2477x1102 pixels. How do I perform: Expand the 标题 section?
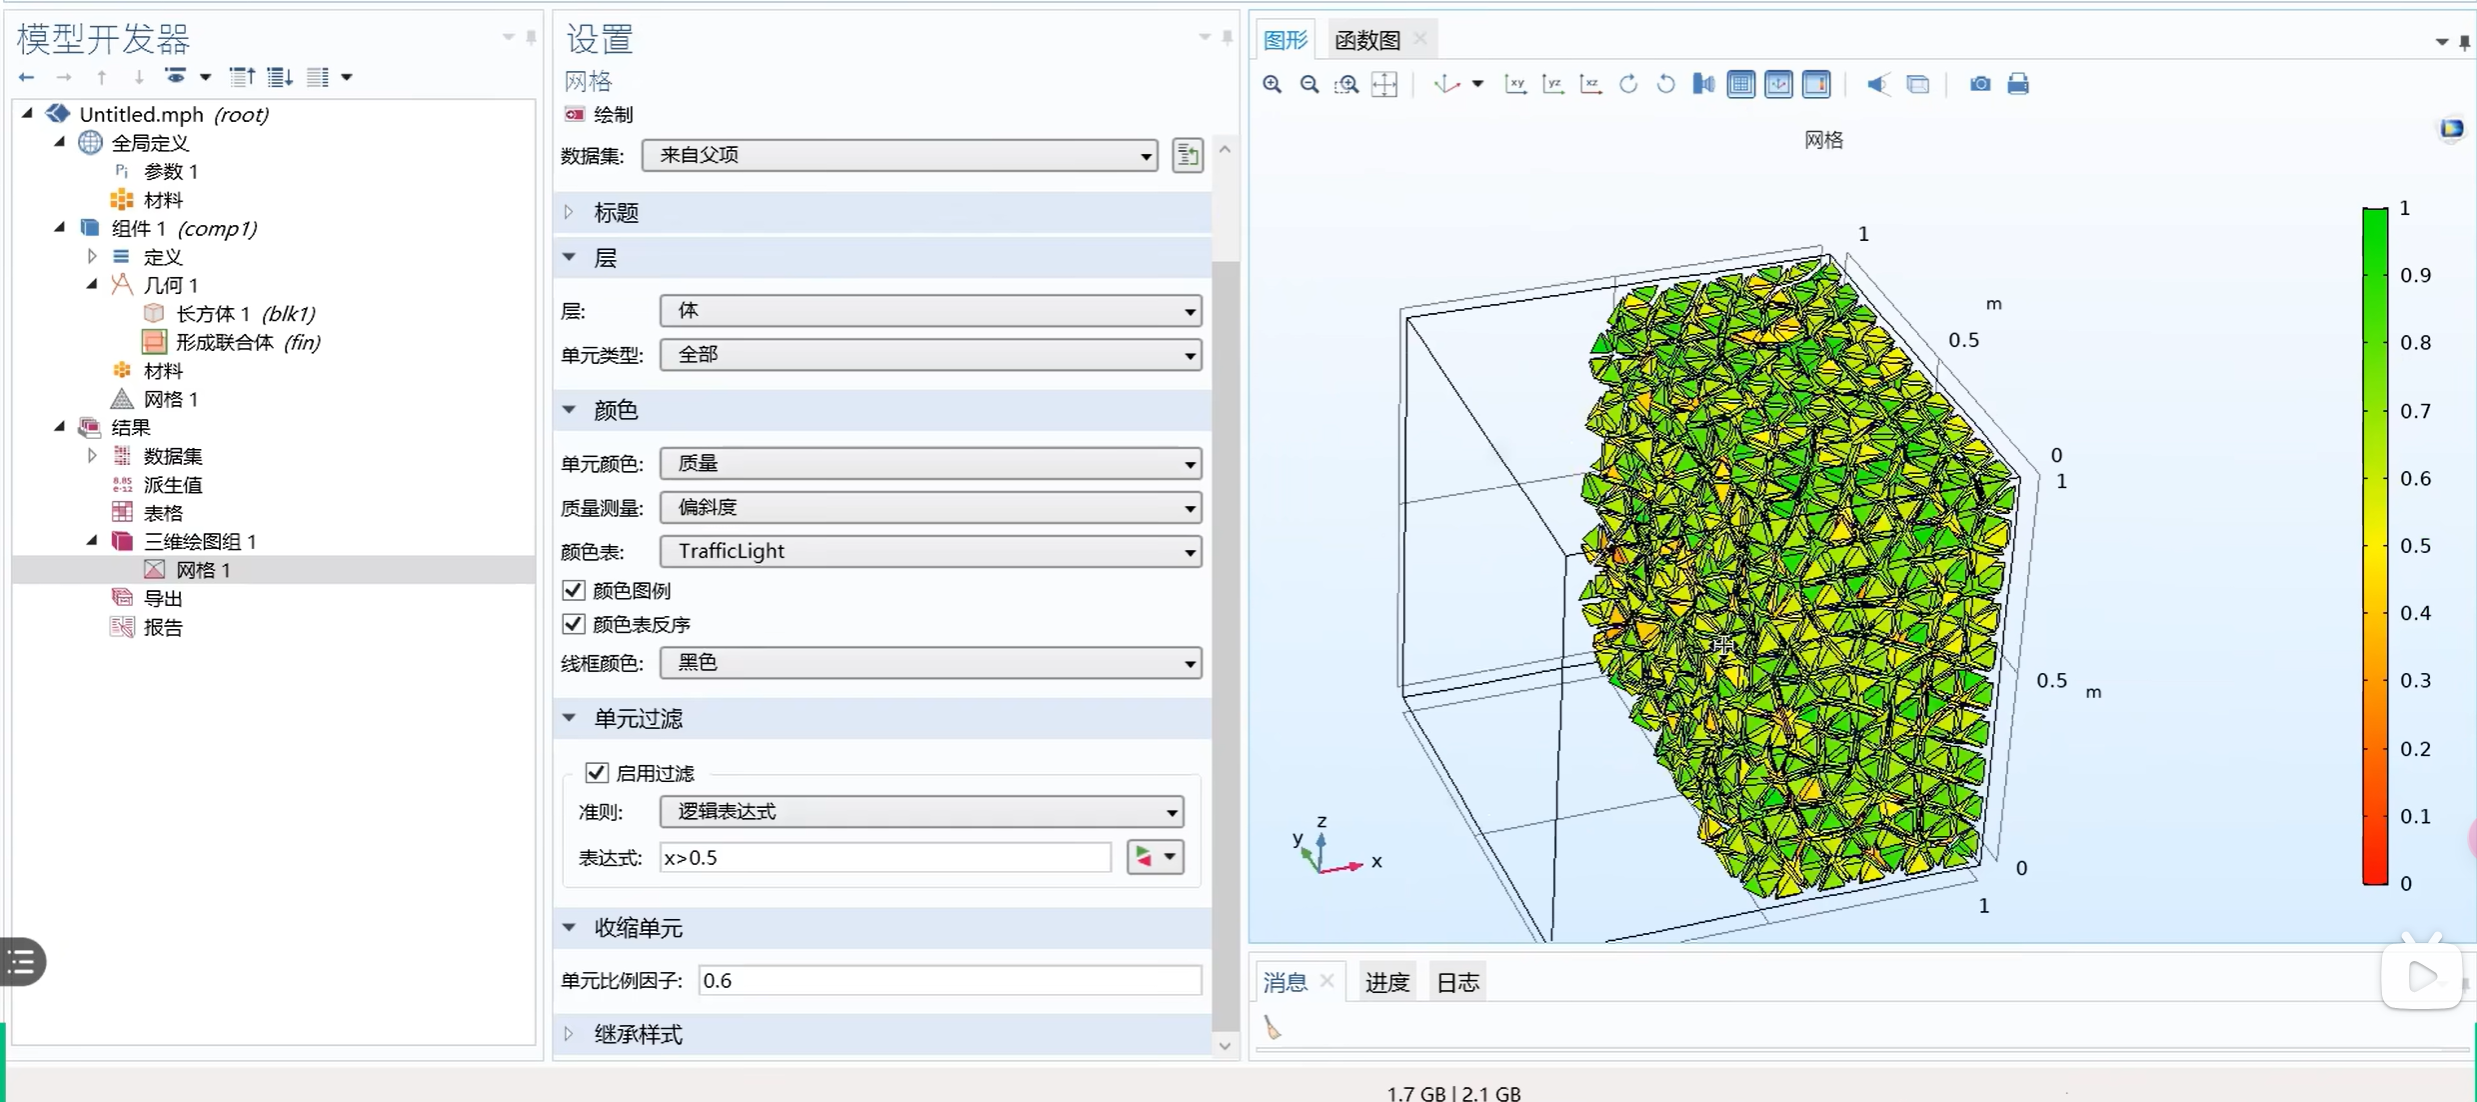pos(615,213)
